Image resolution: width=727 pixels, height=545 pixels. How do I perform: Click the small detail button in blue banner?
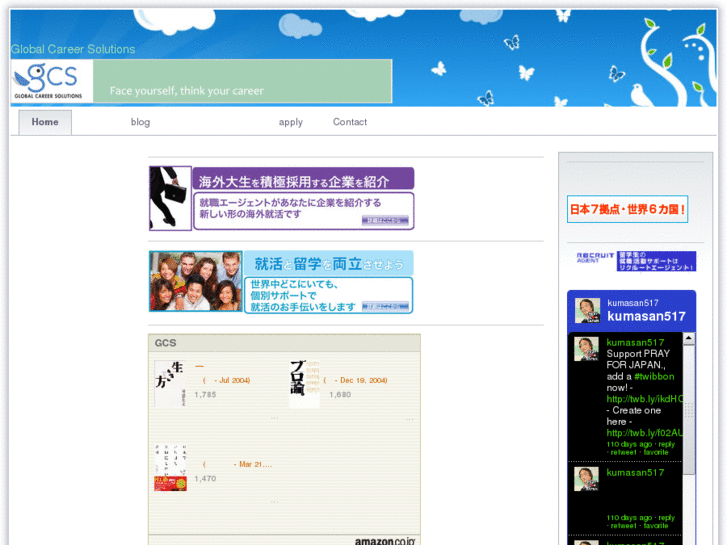tap(385, 306)
